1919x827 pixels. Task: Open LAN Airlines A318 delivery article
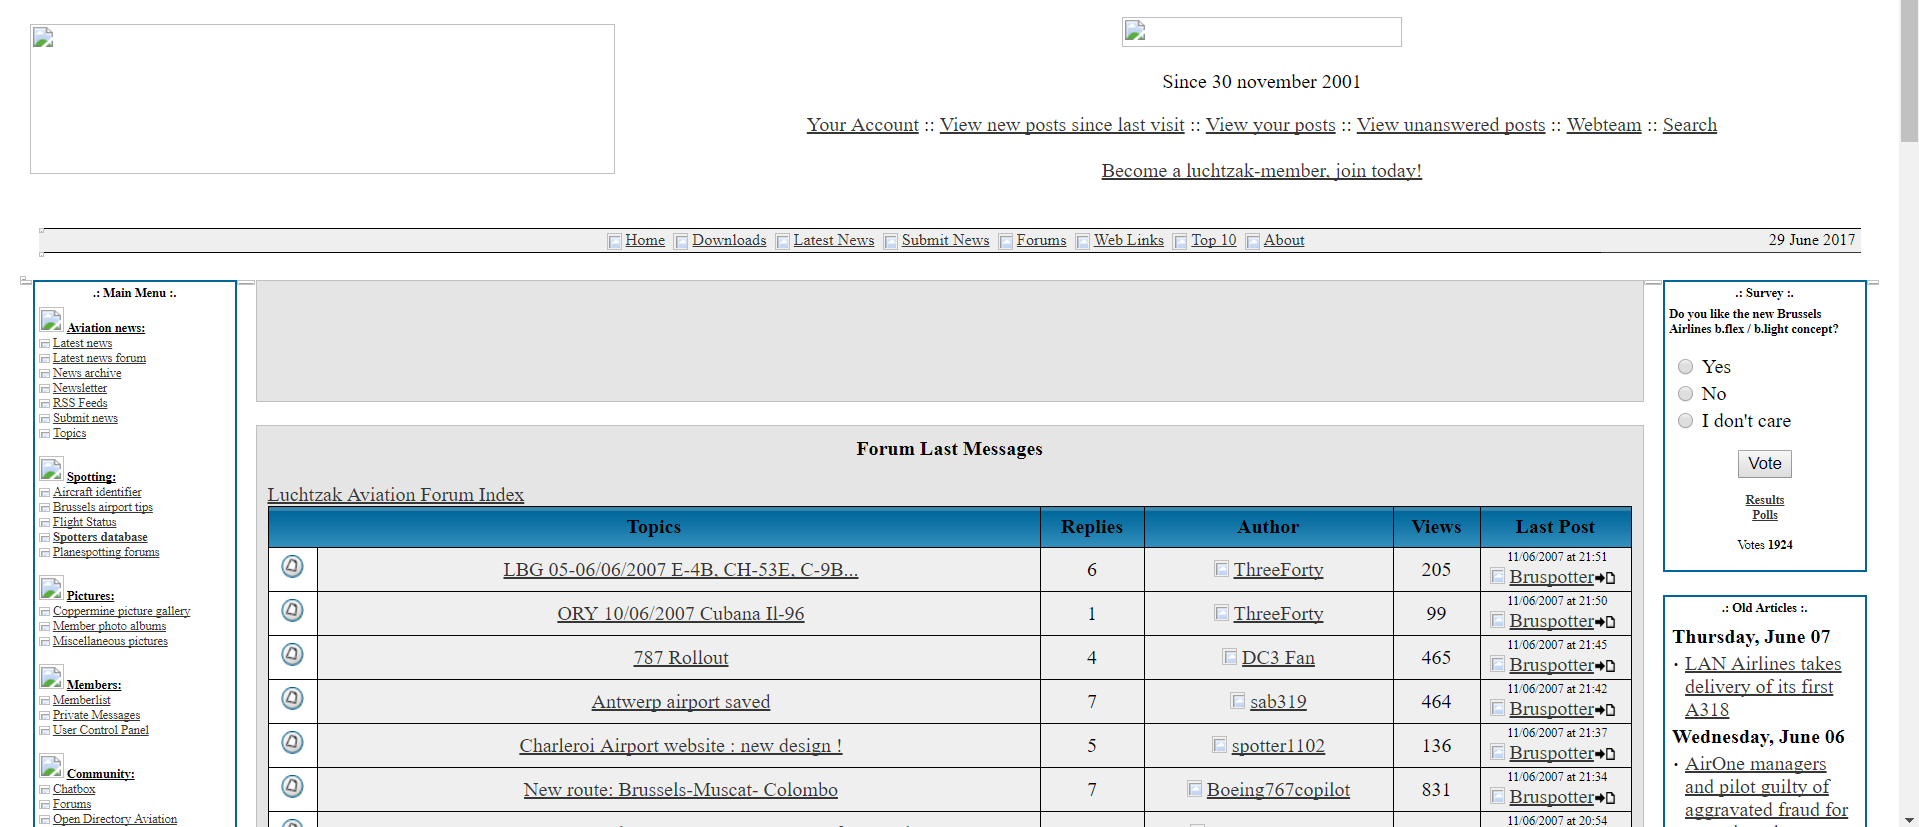1762,687
